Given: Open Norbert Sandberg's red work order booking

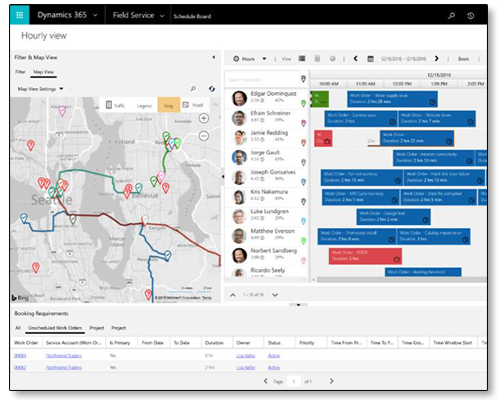Looking at the screenshot, I should pos(365,256).
